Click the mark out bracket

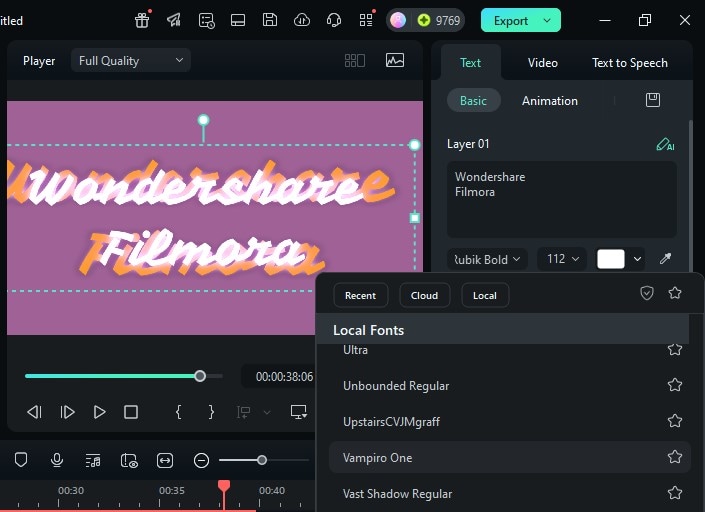coord(211,412)
